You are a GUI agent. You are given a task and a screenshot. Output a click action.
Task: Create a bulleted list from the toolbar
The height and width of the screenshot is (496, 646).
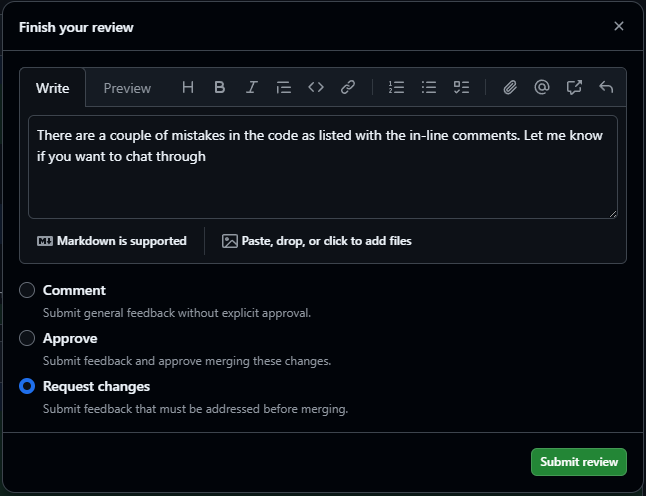[429, 88]
